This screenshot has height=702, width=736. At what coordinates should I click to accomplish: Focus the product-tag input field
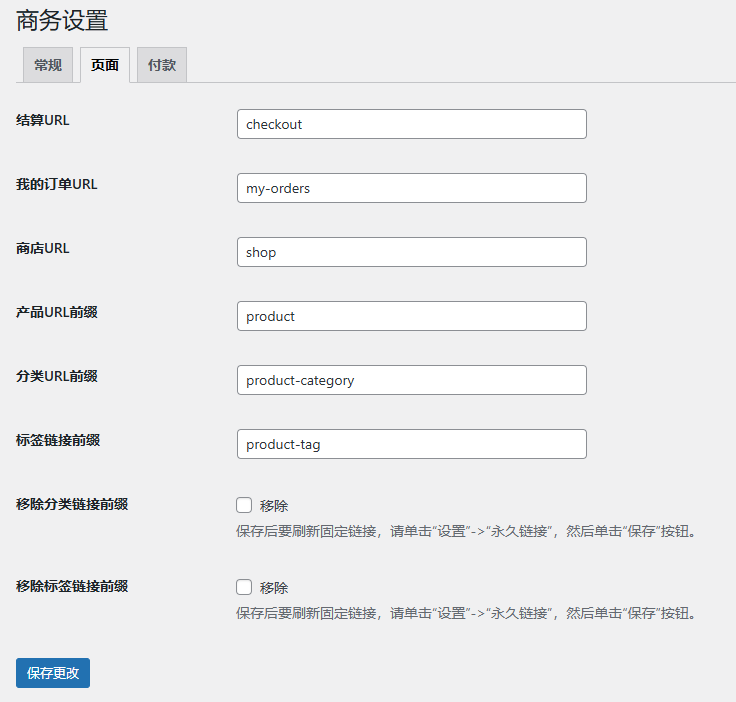(x=411, y=444)
